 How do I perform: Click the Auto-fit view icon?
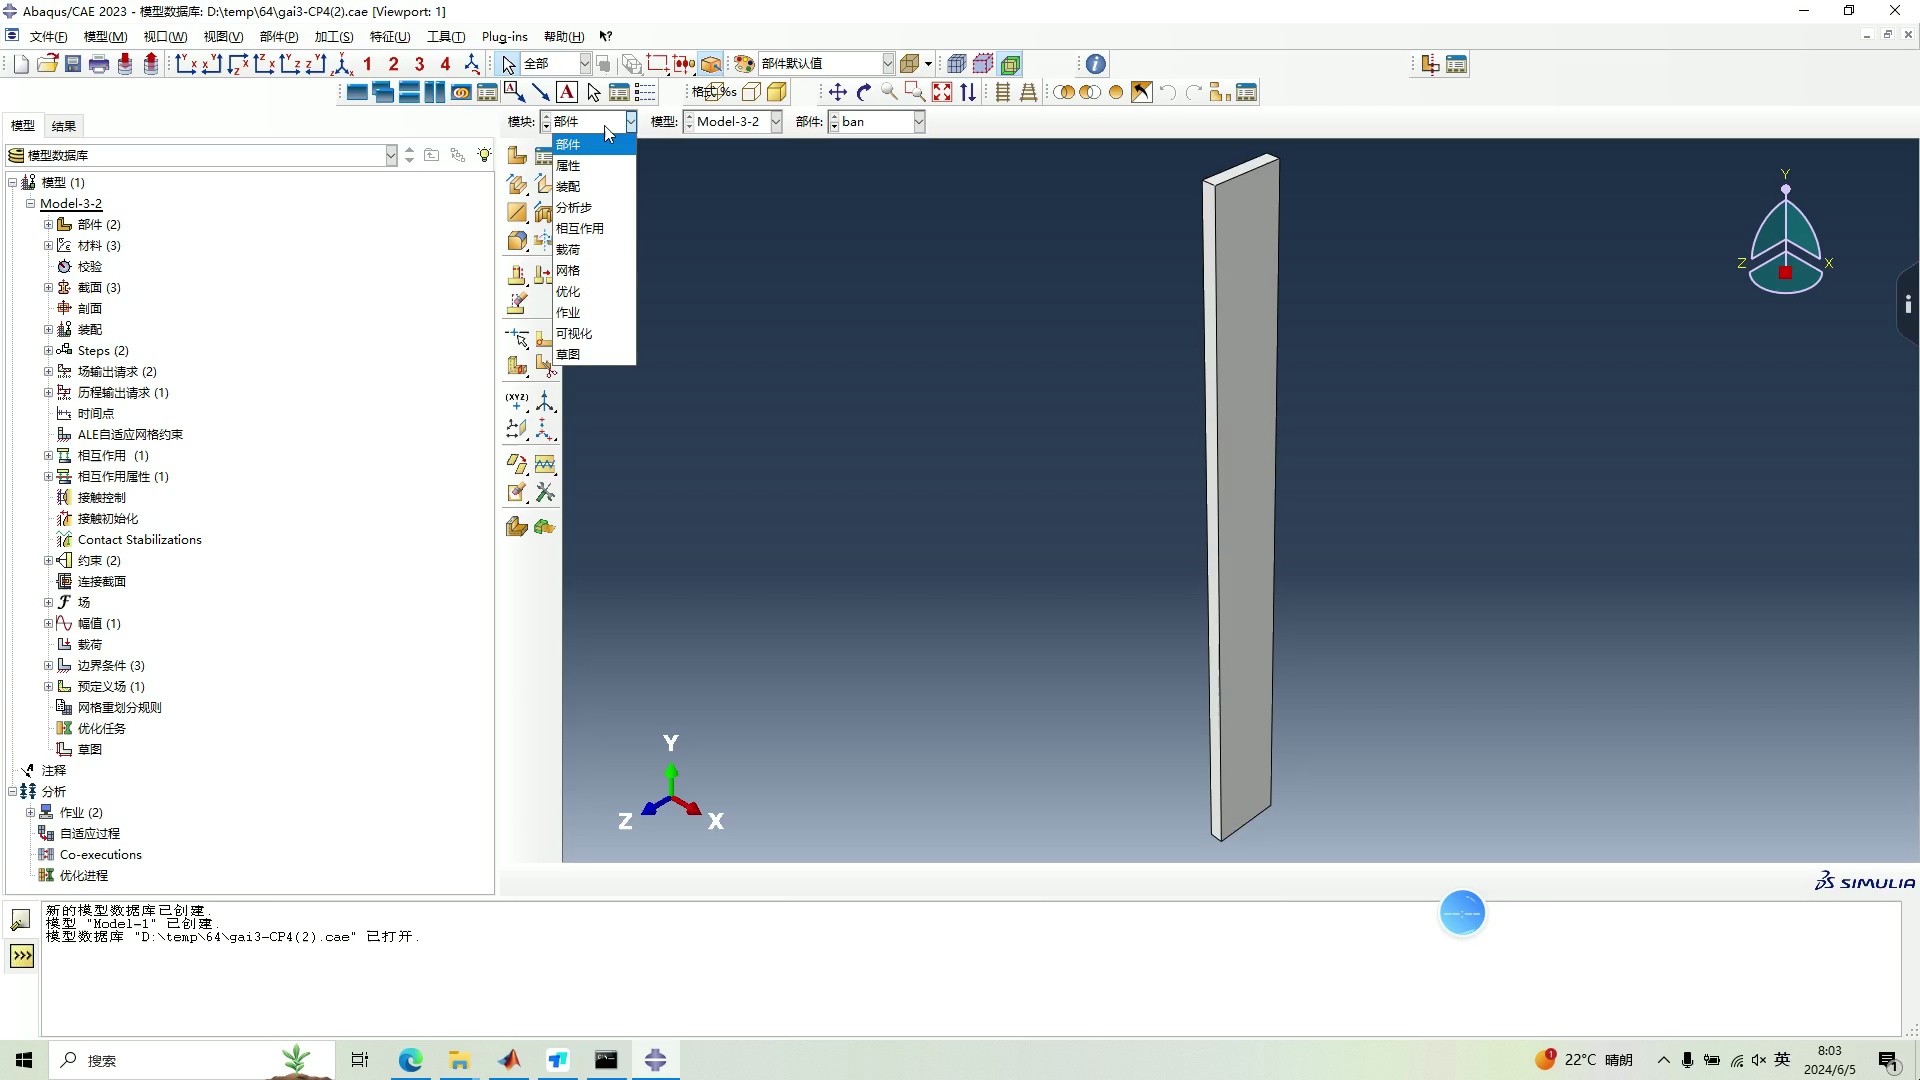pyautogui.click(x=942, y=92)
